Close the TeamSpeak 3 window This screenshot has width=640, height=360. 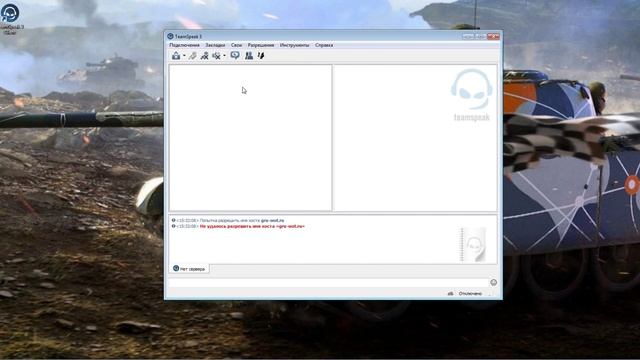[493, 36]
